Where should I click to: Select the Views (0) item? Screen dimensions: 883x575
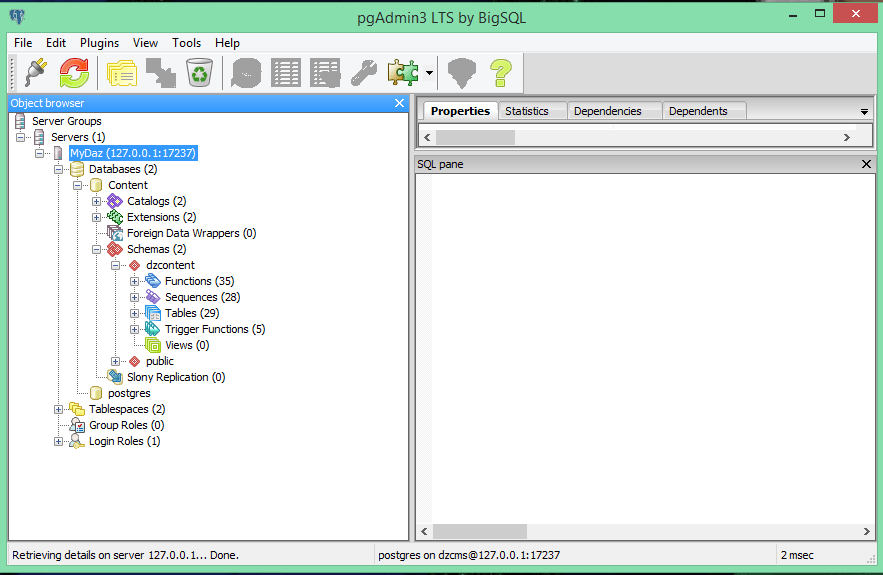click(187, 345)
